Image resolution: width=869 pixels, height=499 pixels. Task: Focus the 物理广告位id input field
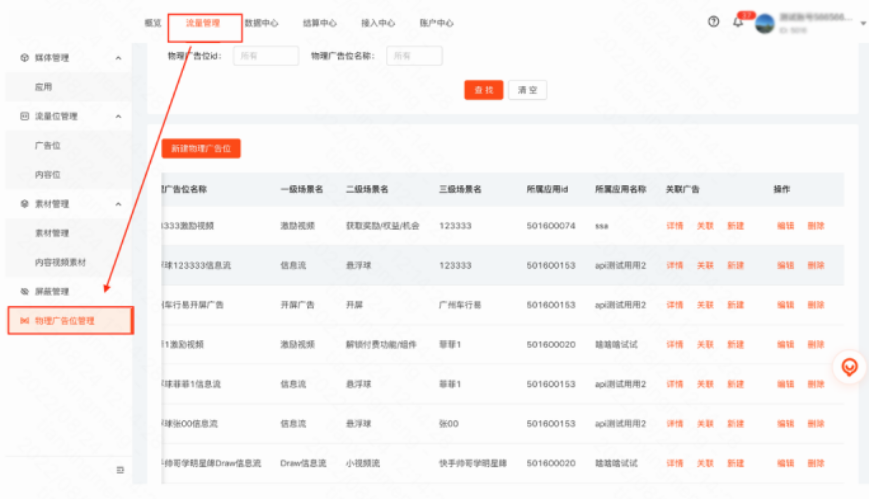coord(266,55)
